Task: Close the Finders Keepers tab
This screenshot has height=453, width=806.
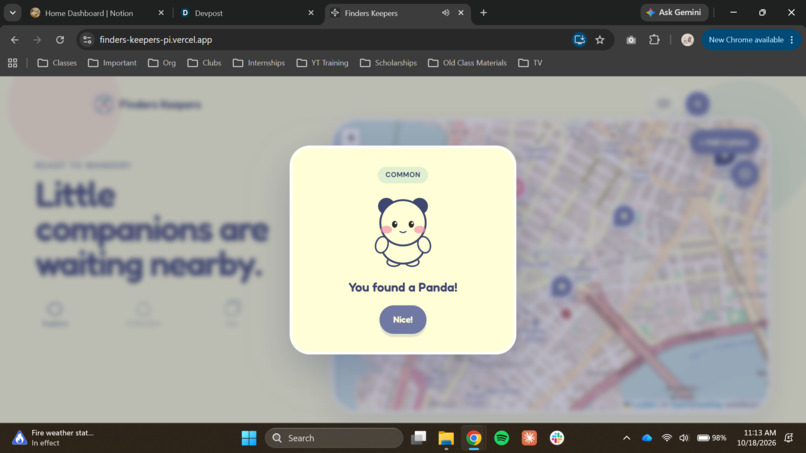Action: click(461, 13)
